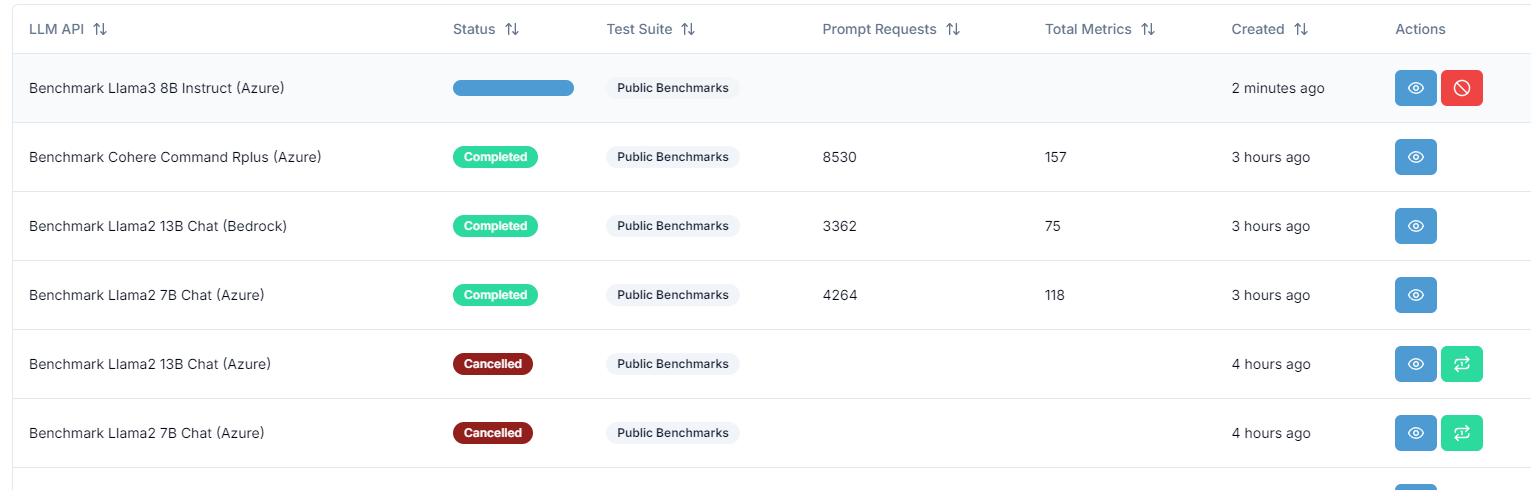Click Public Benchmarks tag in Llama3 8B row
This screenshot has width=1531, height=490.
tap(673, 88)
